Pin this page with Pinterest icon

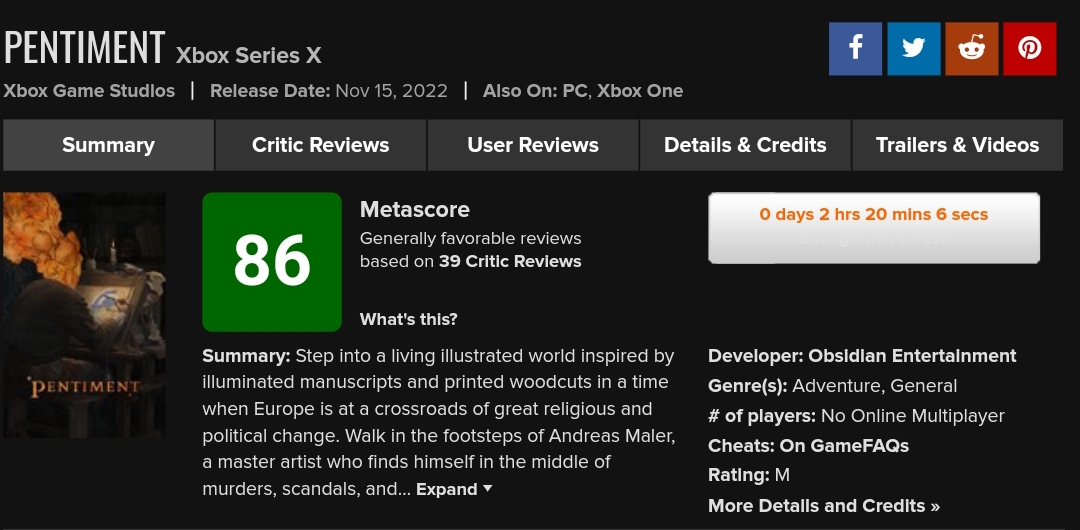[x=1030, y=49]
